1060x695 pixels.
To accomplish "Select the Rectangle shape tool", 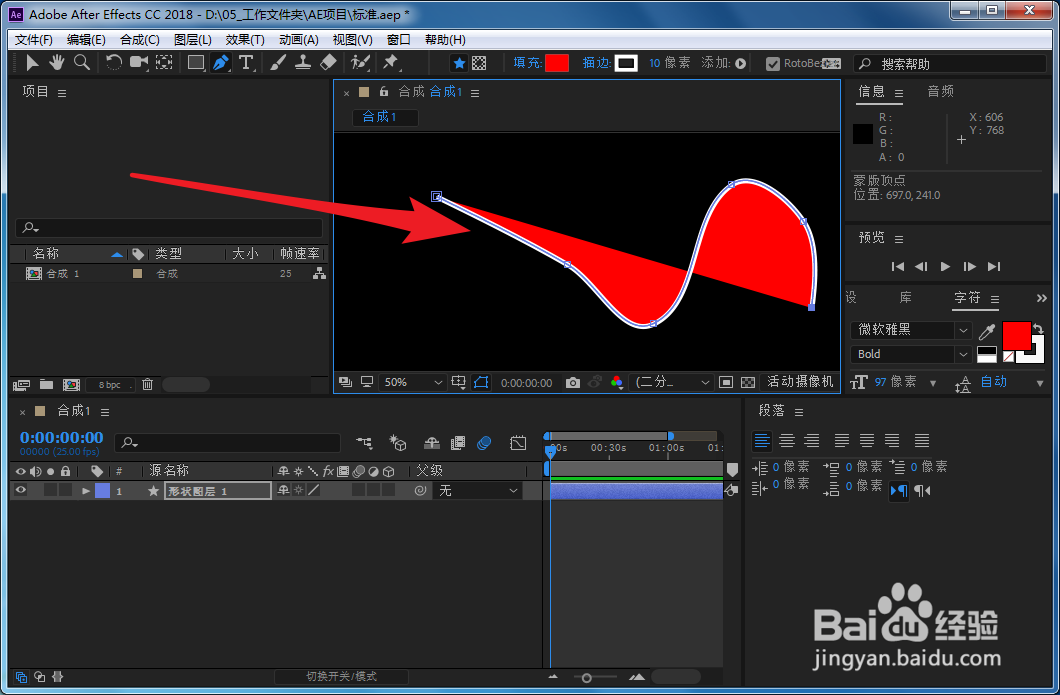I will click(x=196, y=63).
